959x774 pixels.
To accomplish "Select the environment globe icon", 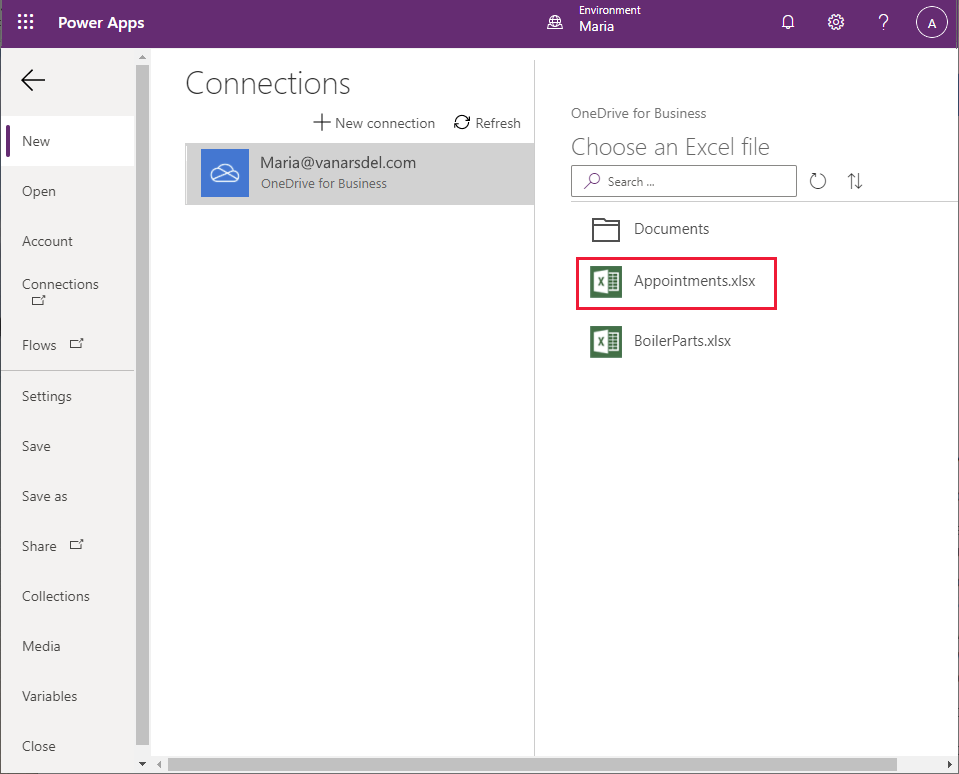I will [555, 23].
